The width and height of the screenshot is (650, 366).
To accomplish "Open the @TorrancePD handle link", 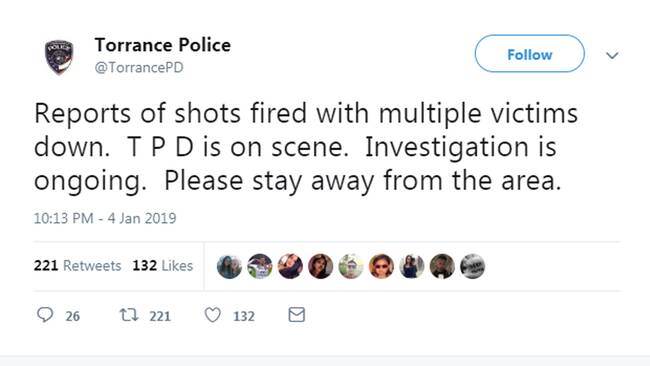I will click(139, 67).
